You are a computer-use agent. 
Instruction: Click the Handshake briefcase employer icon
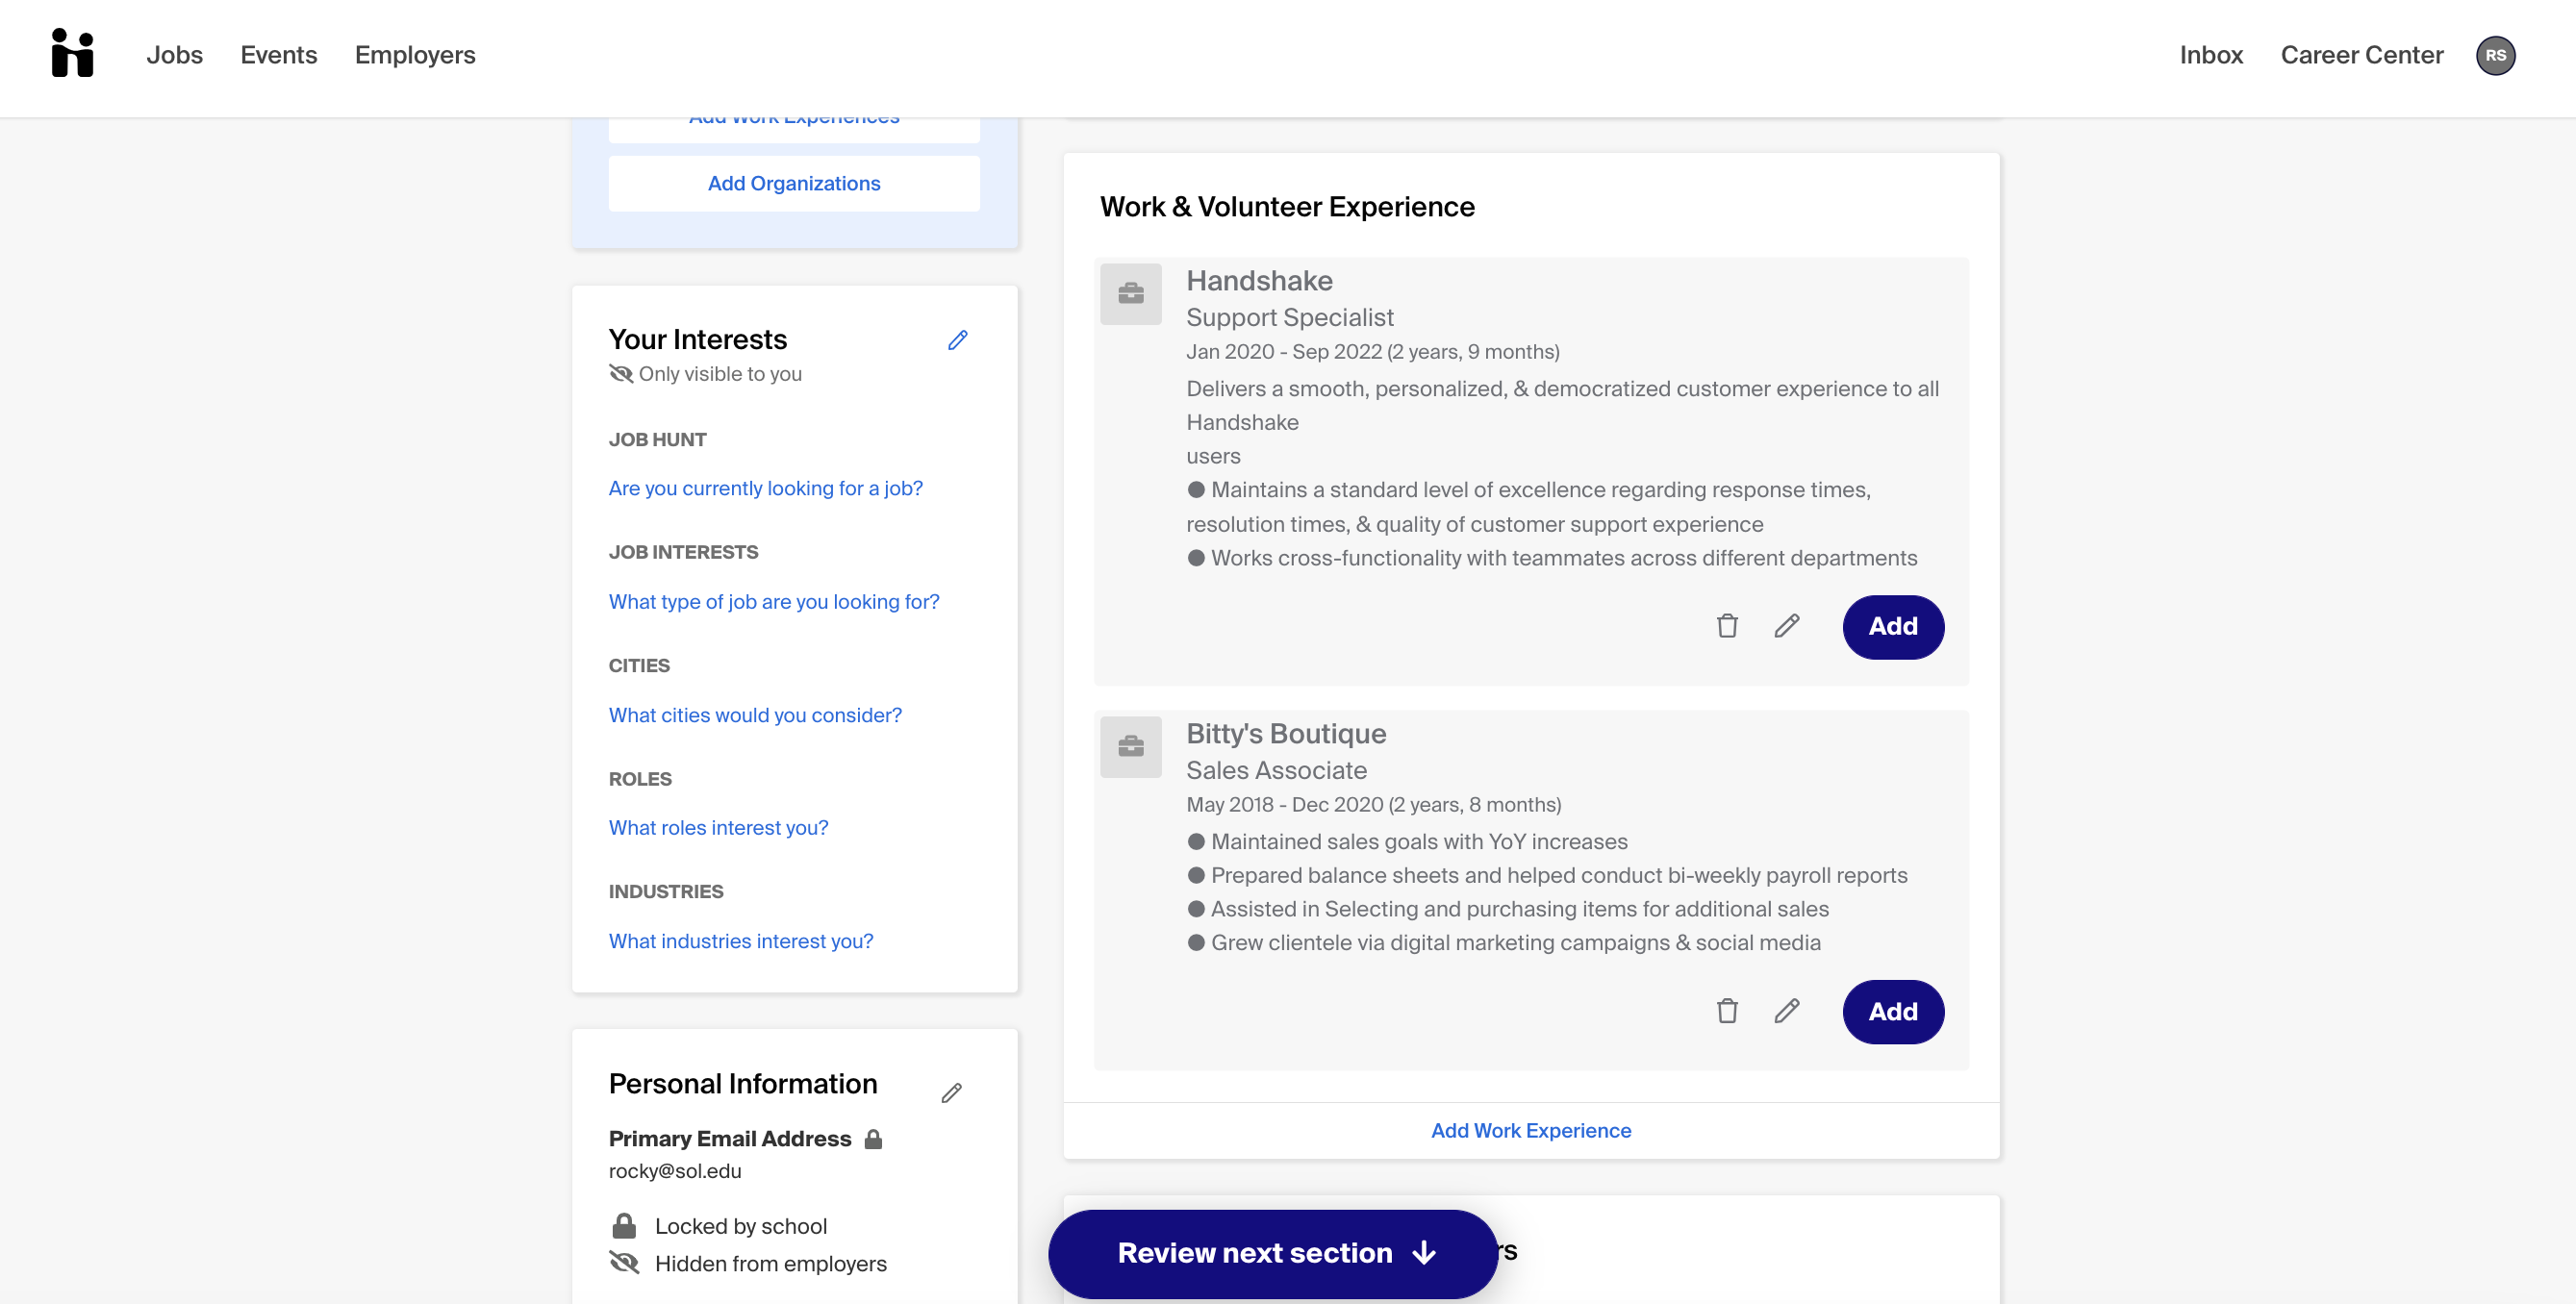pyautogui.click(x=1131, y=294)
